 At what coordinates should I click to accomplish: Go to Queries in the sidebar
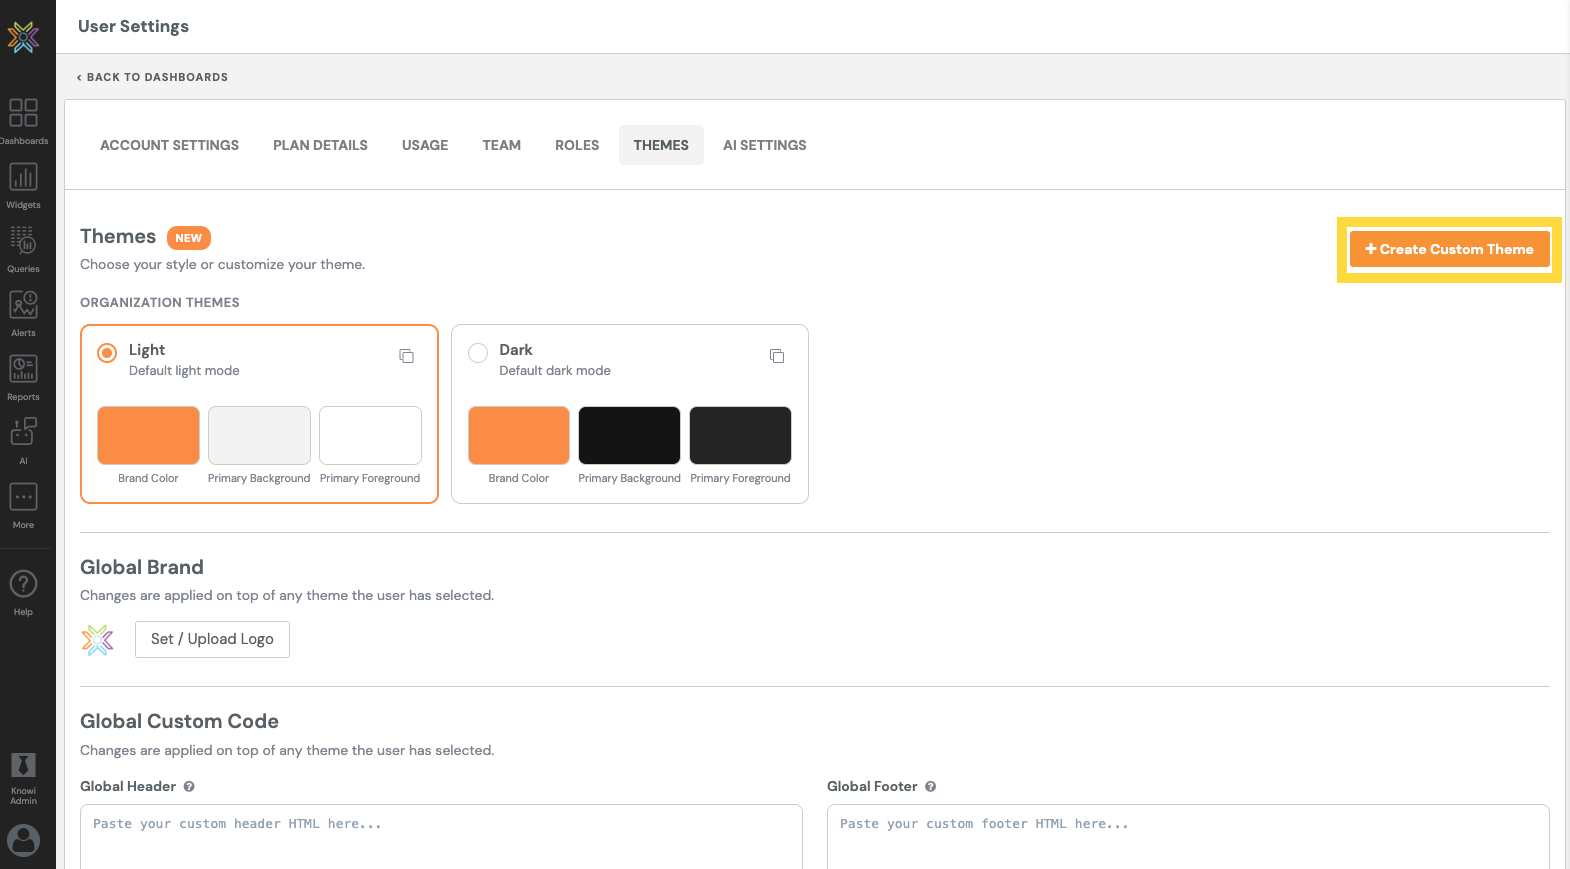click(x=23, y=241)
